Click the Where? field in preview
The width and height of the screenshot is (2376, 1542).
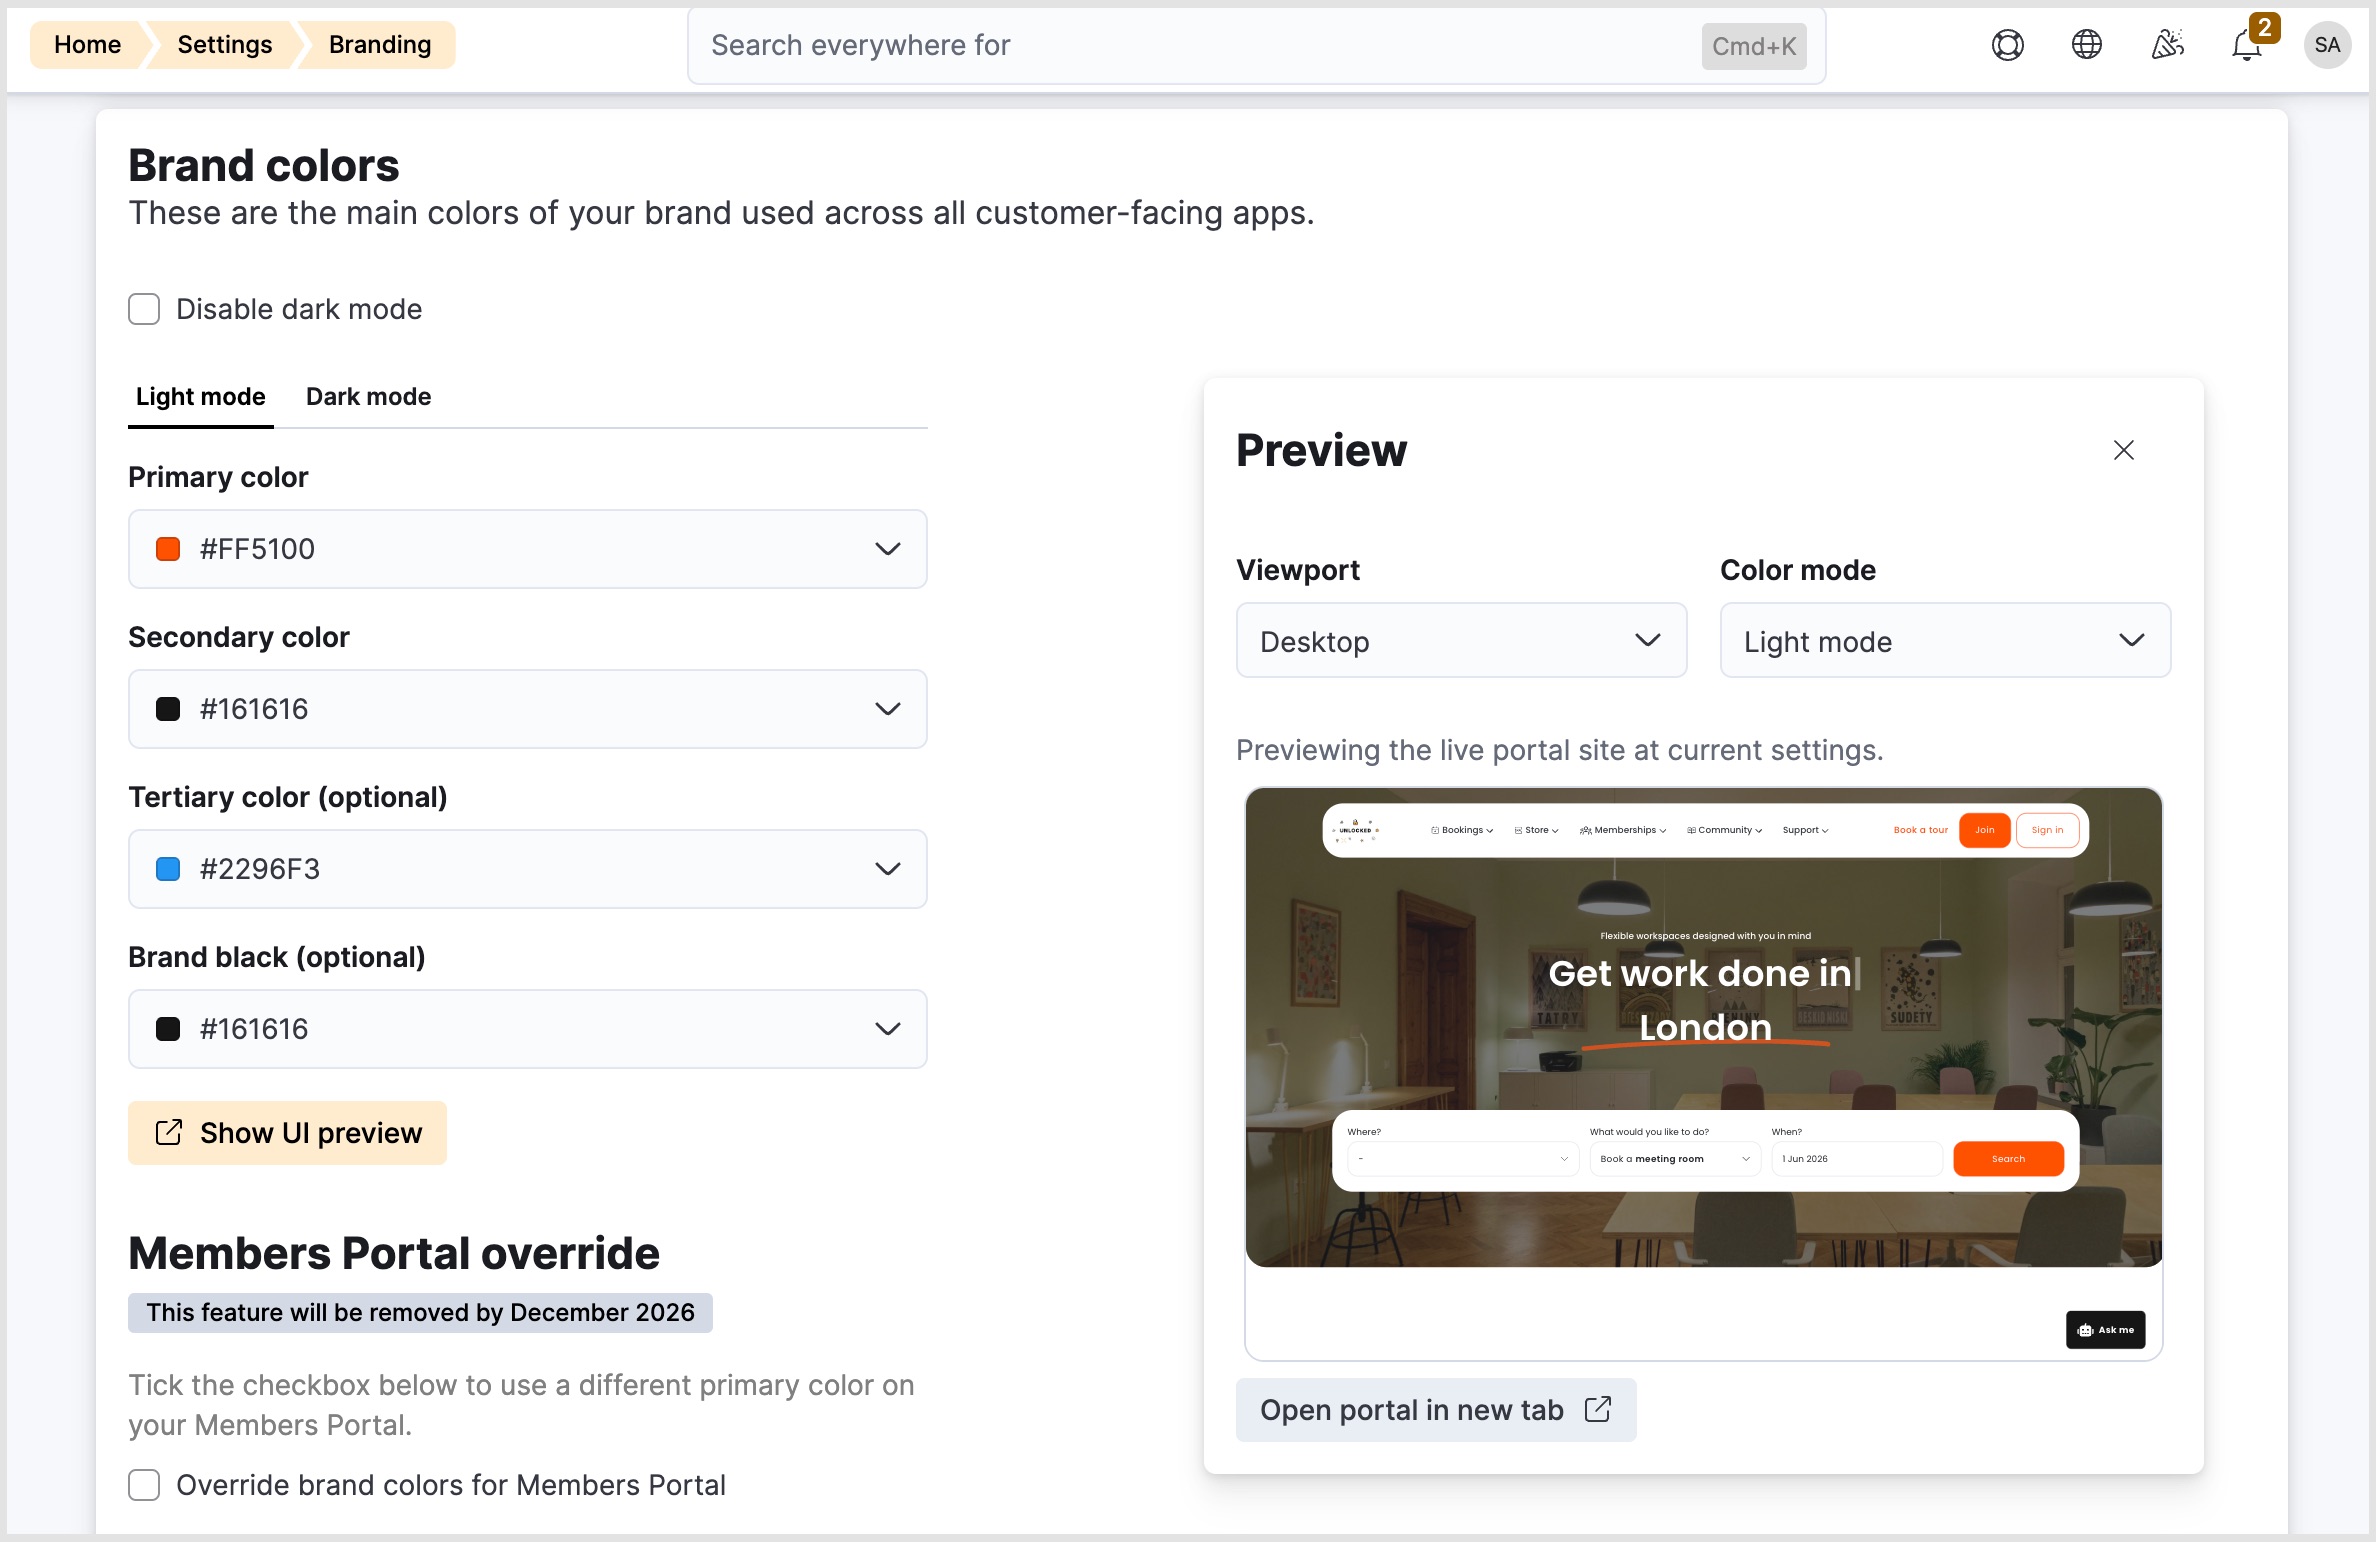pyautogui.click(x=1463, y=1159)
